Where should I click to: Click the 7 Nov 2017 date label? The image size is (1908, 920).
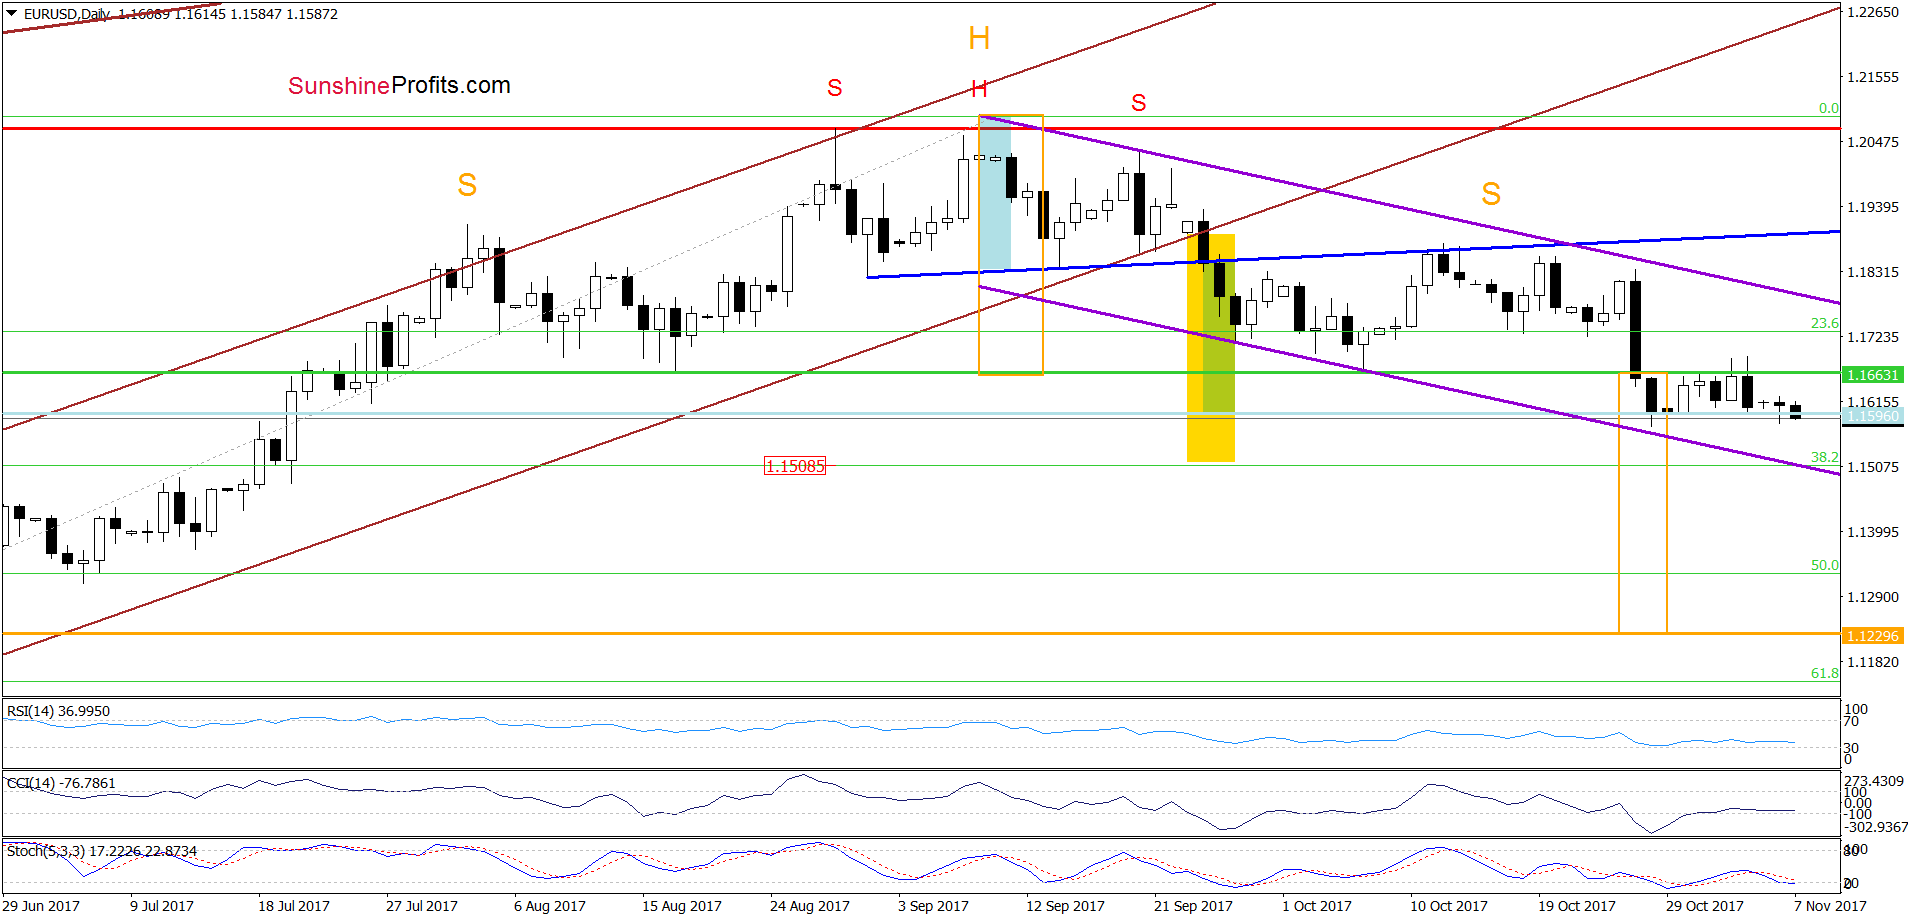pos(1830,906)
